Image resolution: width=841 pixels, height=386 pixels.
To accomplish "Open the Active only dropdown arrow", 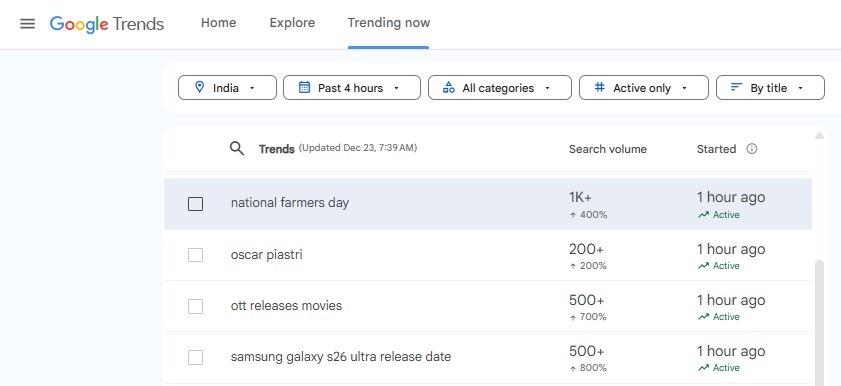I will (x=684, y=88).
